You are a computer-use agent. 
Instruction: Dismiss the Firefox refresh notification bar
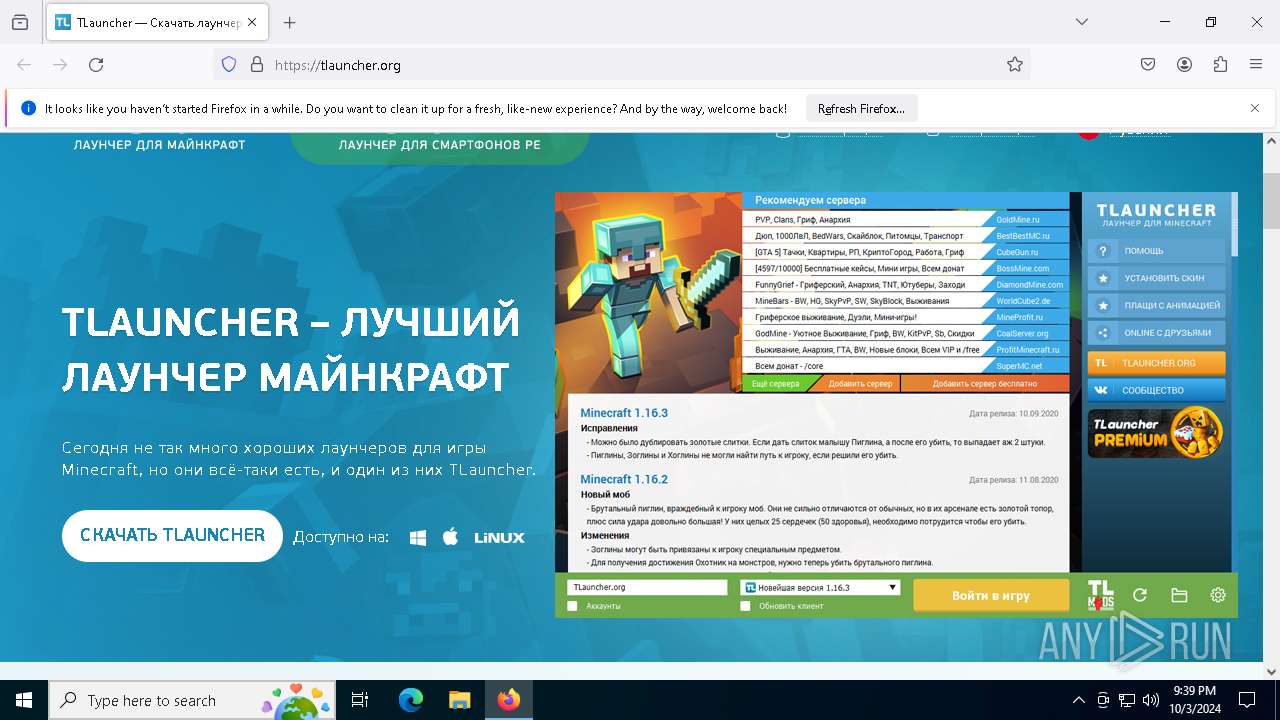pyautogui.click(x=1255, y=108)
